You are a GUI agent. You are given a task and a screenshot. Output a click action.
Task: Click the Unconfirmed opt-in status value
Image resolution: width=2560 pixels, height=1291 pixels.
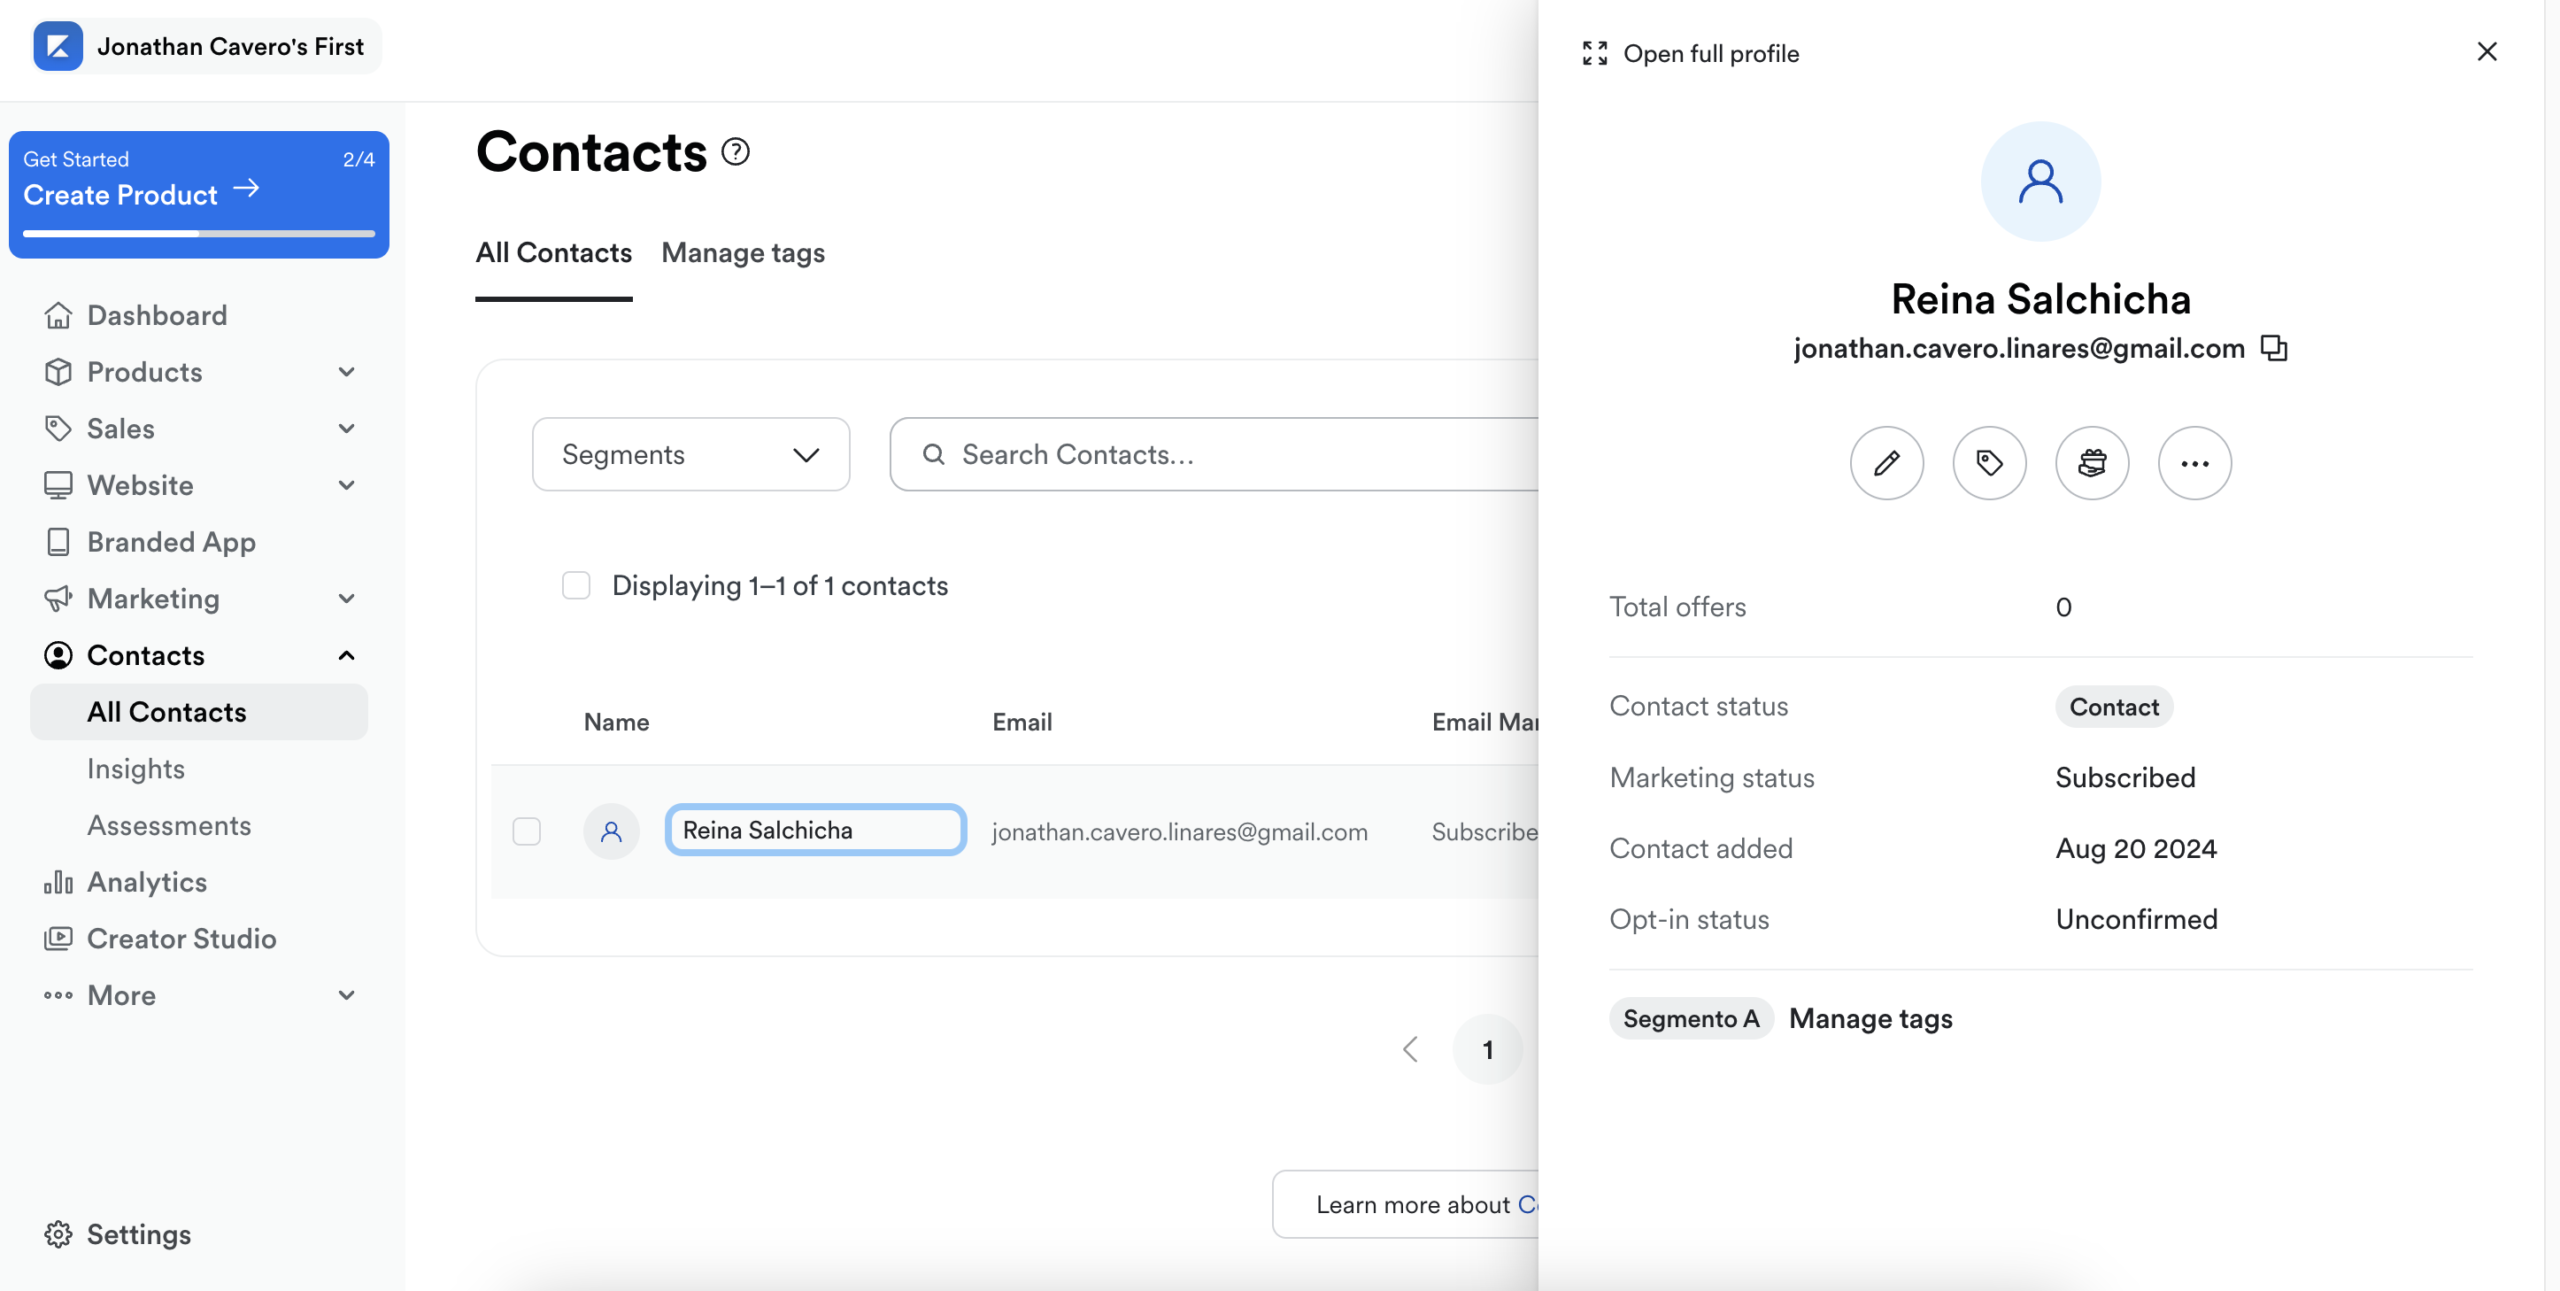click(2137, 920)
